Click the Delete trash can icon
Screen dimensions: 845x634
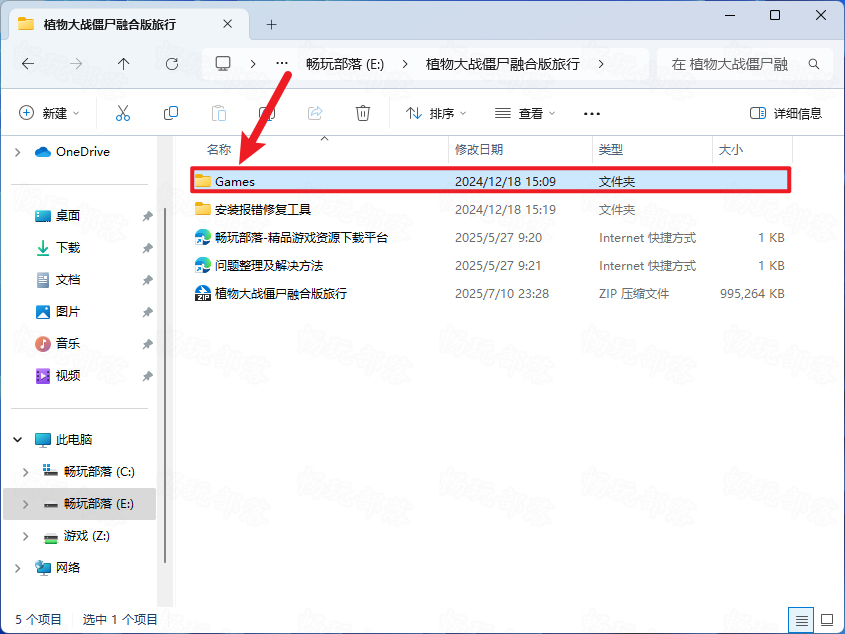click(363, 113)
